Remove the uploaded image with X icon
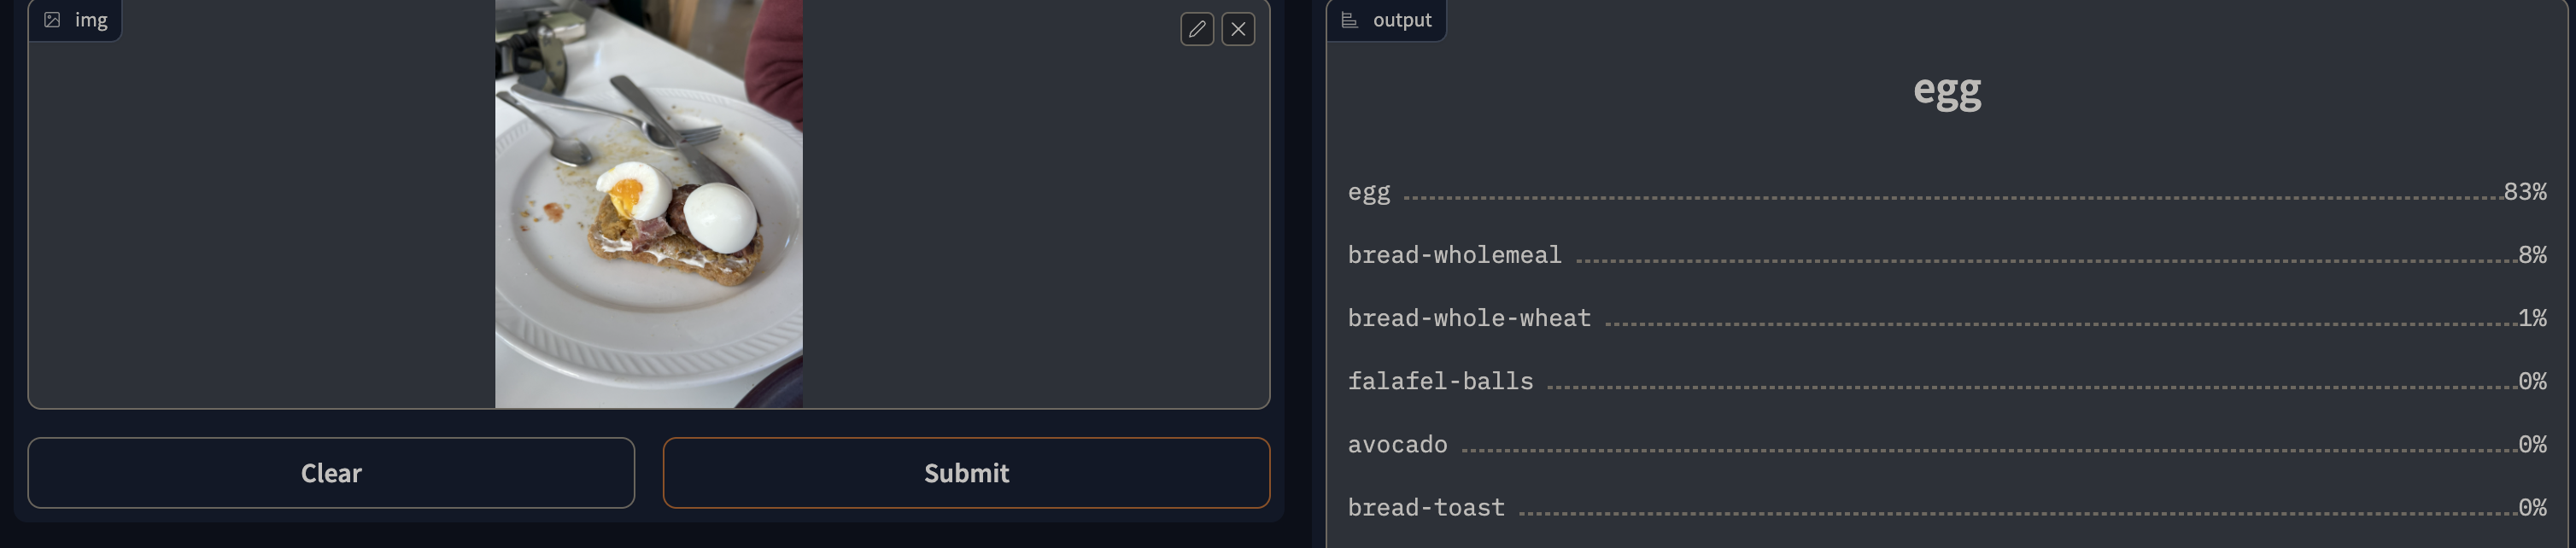The height and width of the screenshot is (548, 2576). tap(1238, 29)
